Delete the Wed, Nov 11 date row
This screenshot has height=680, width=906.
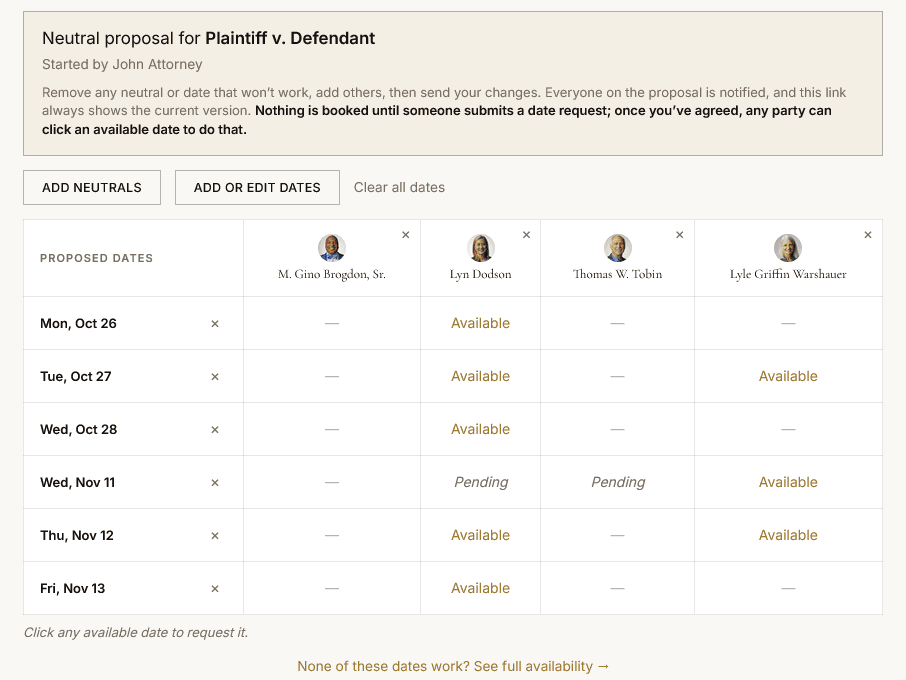tap(215, 482)
